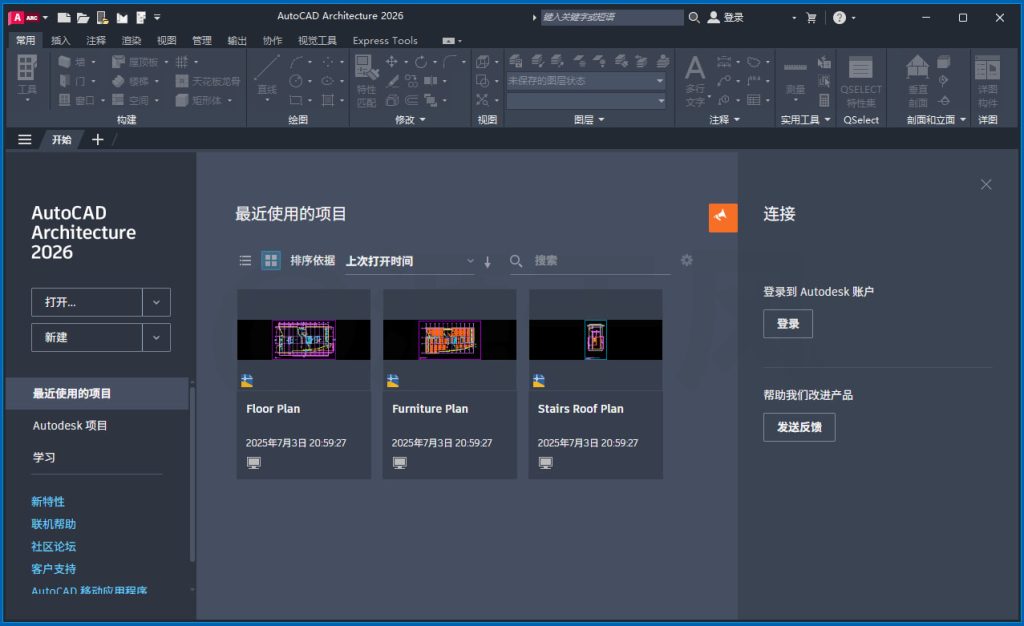Click the QSELECT property set icon
The height and width of the screenshot is (626, 1024).
coord(860,81)
